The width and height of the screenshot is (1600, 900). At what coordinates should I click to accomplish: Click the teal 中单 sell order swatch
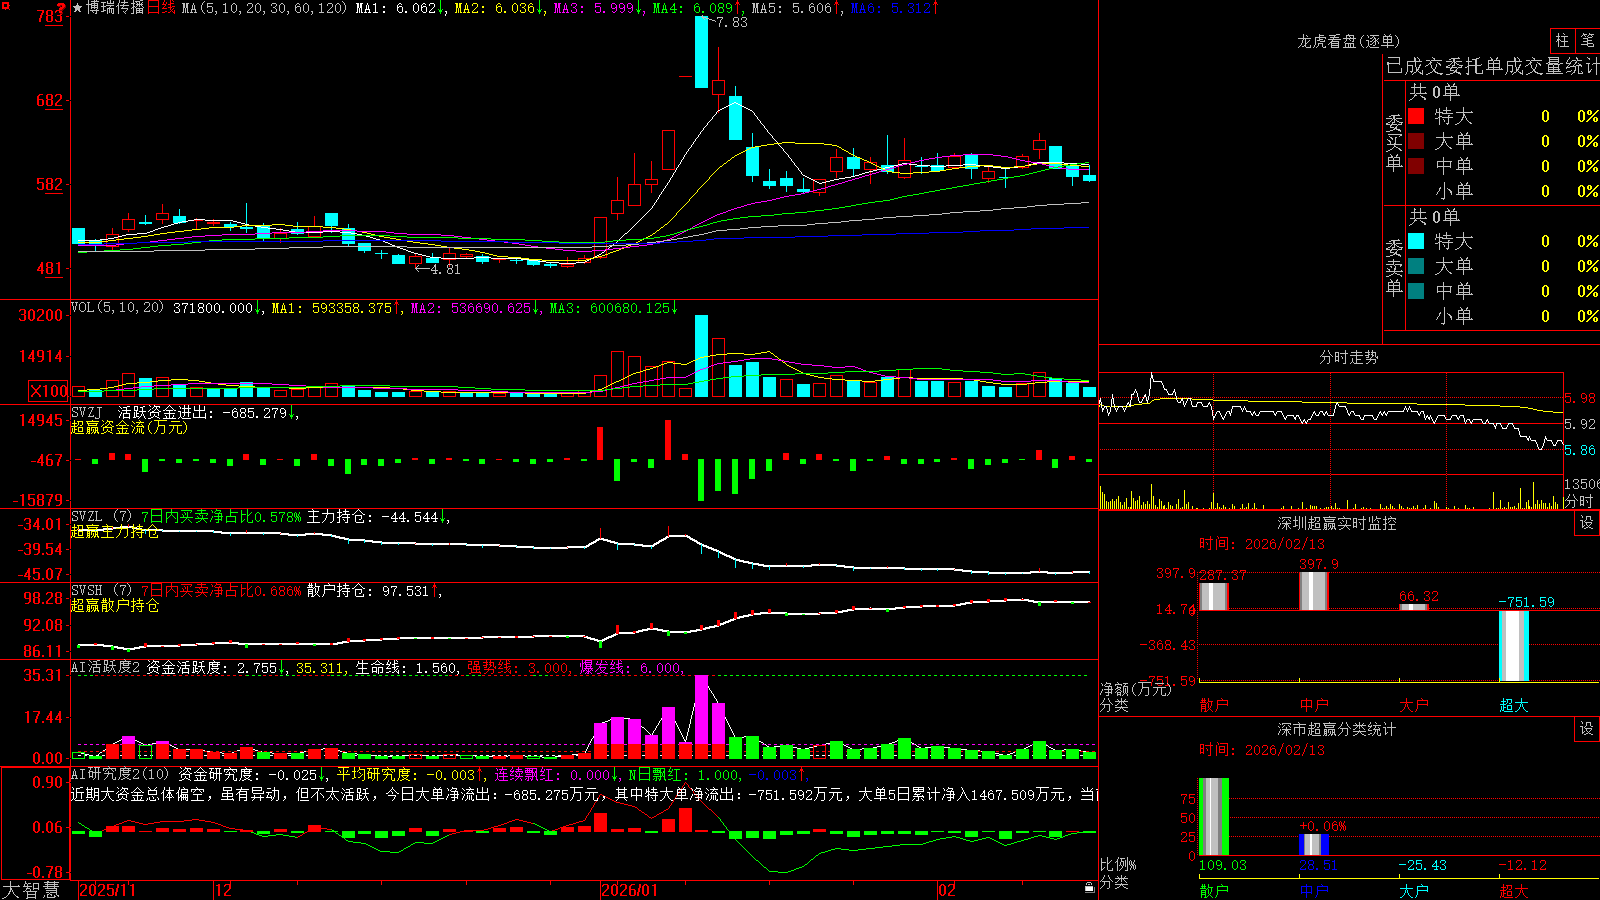tap(1416, 291)
